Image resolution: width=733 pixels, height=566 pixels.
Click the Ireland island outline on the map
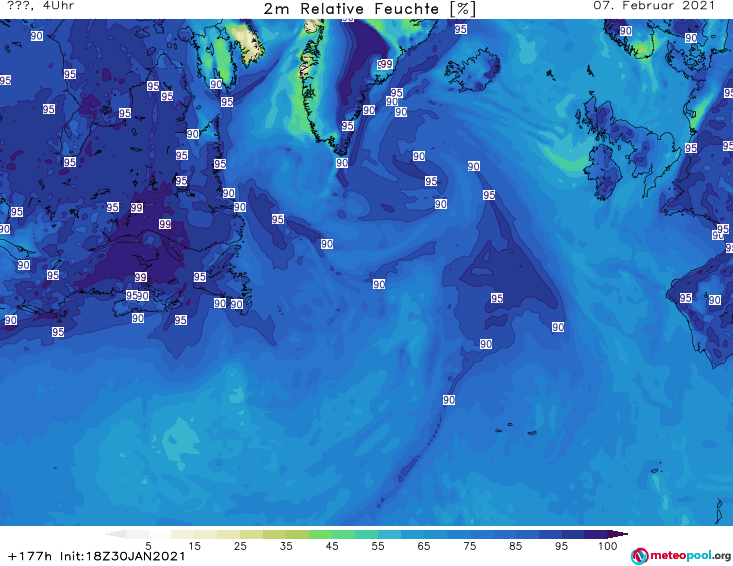point(603,171)
